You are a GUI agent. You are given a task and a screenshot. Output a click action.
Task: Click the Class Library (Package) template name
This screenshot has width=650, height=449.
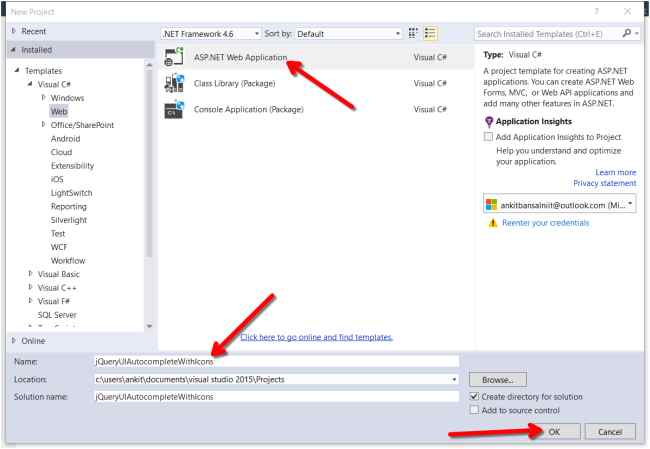tap(235, 83)
